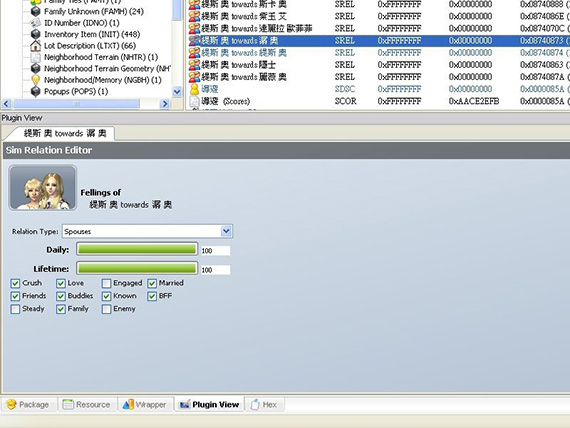Screen dimensions: 570x428
Task: Click the yellow sim icon of SDSC row
Action: coord(194,89)
